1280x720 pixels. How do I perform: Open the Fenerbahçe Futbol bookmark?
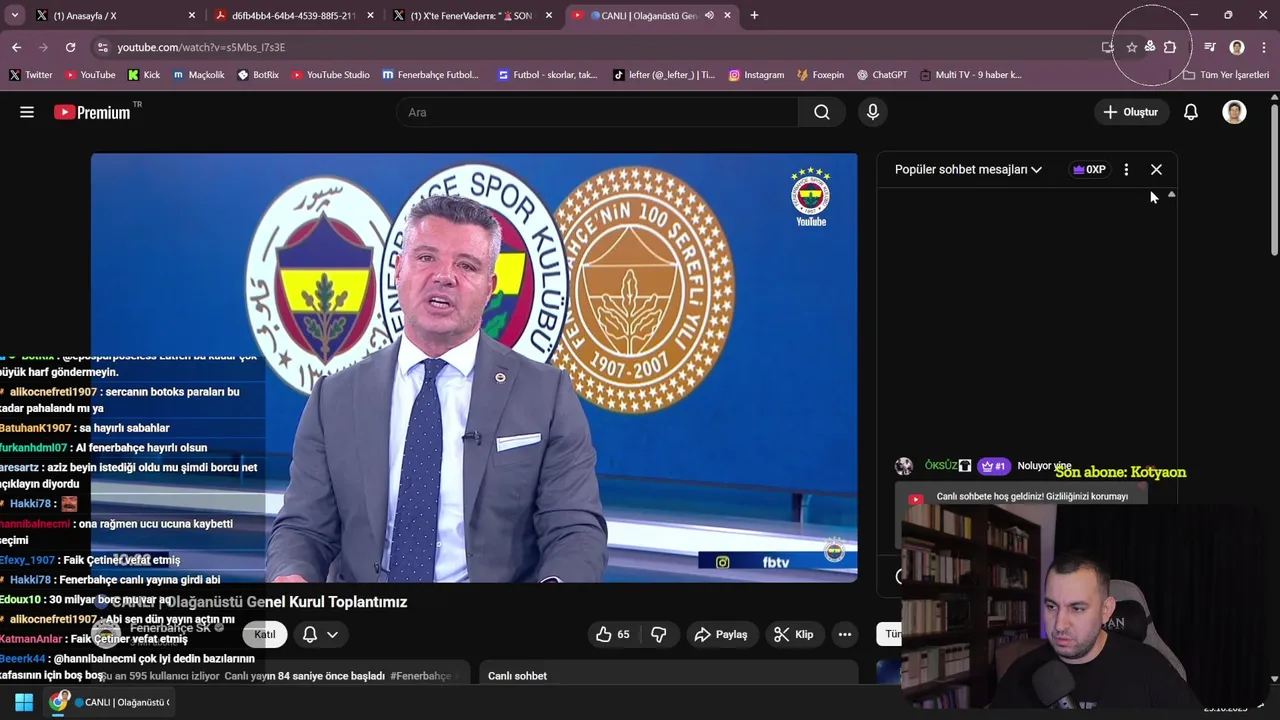coord(431,75)
